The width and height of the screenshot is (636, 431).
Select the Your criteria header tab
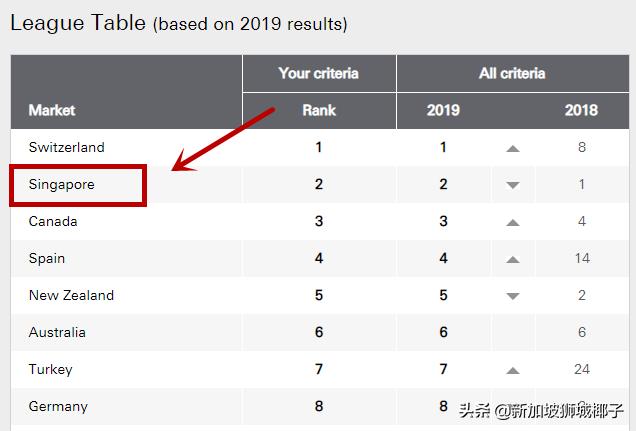tap(319, 73)
